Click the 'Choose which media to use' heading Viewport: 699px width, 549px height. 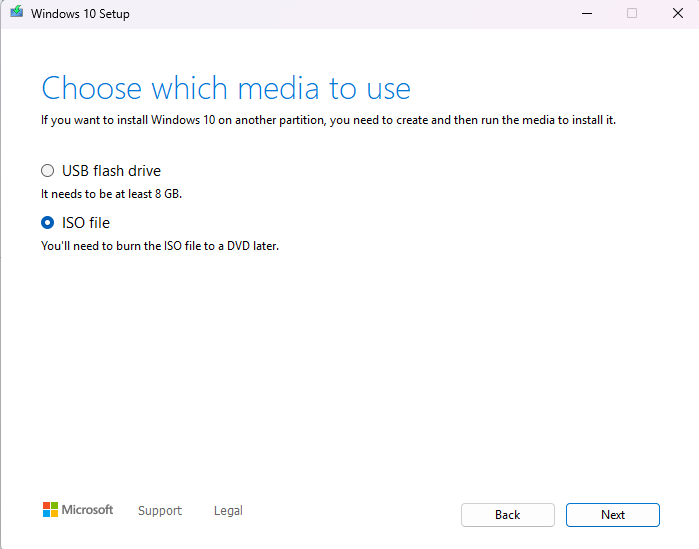pos(226,88)
